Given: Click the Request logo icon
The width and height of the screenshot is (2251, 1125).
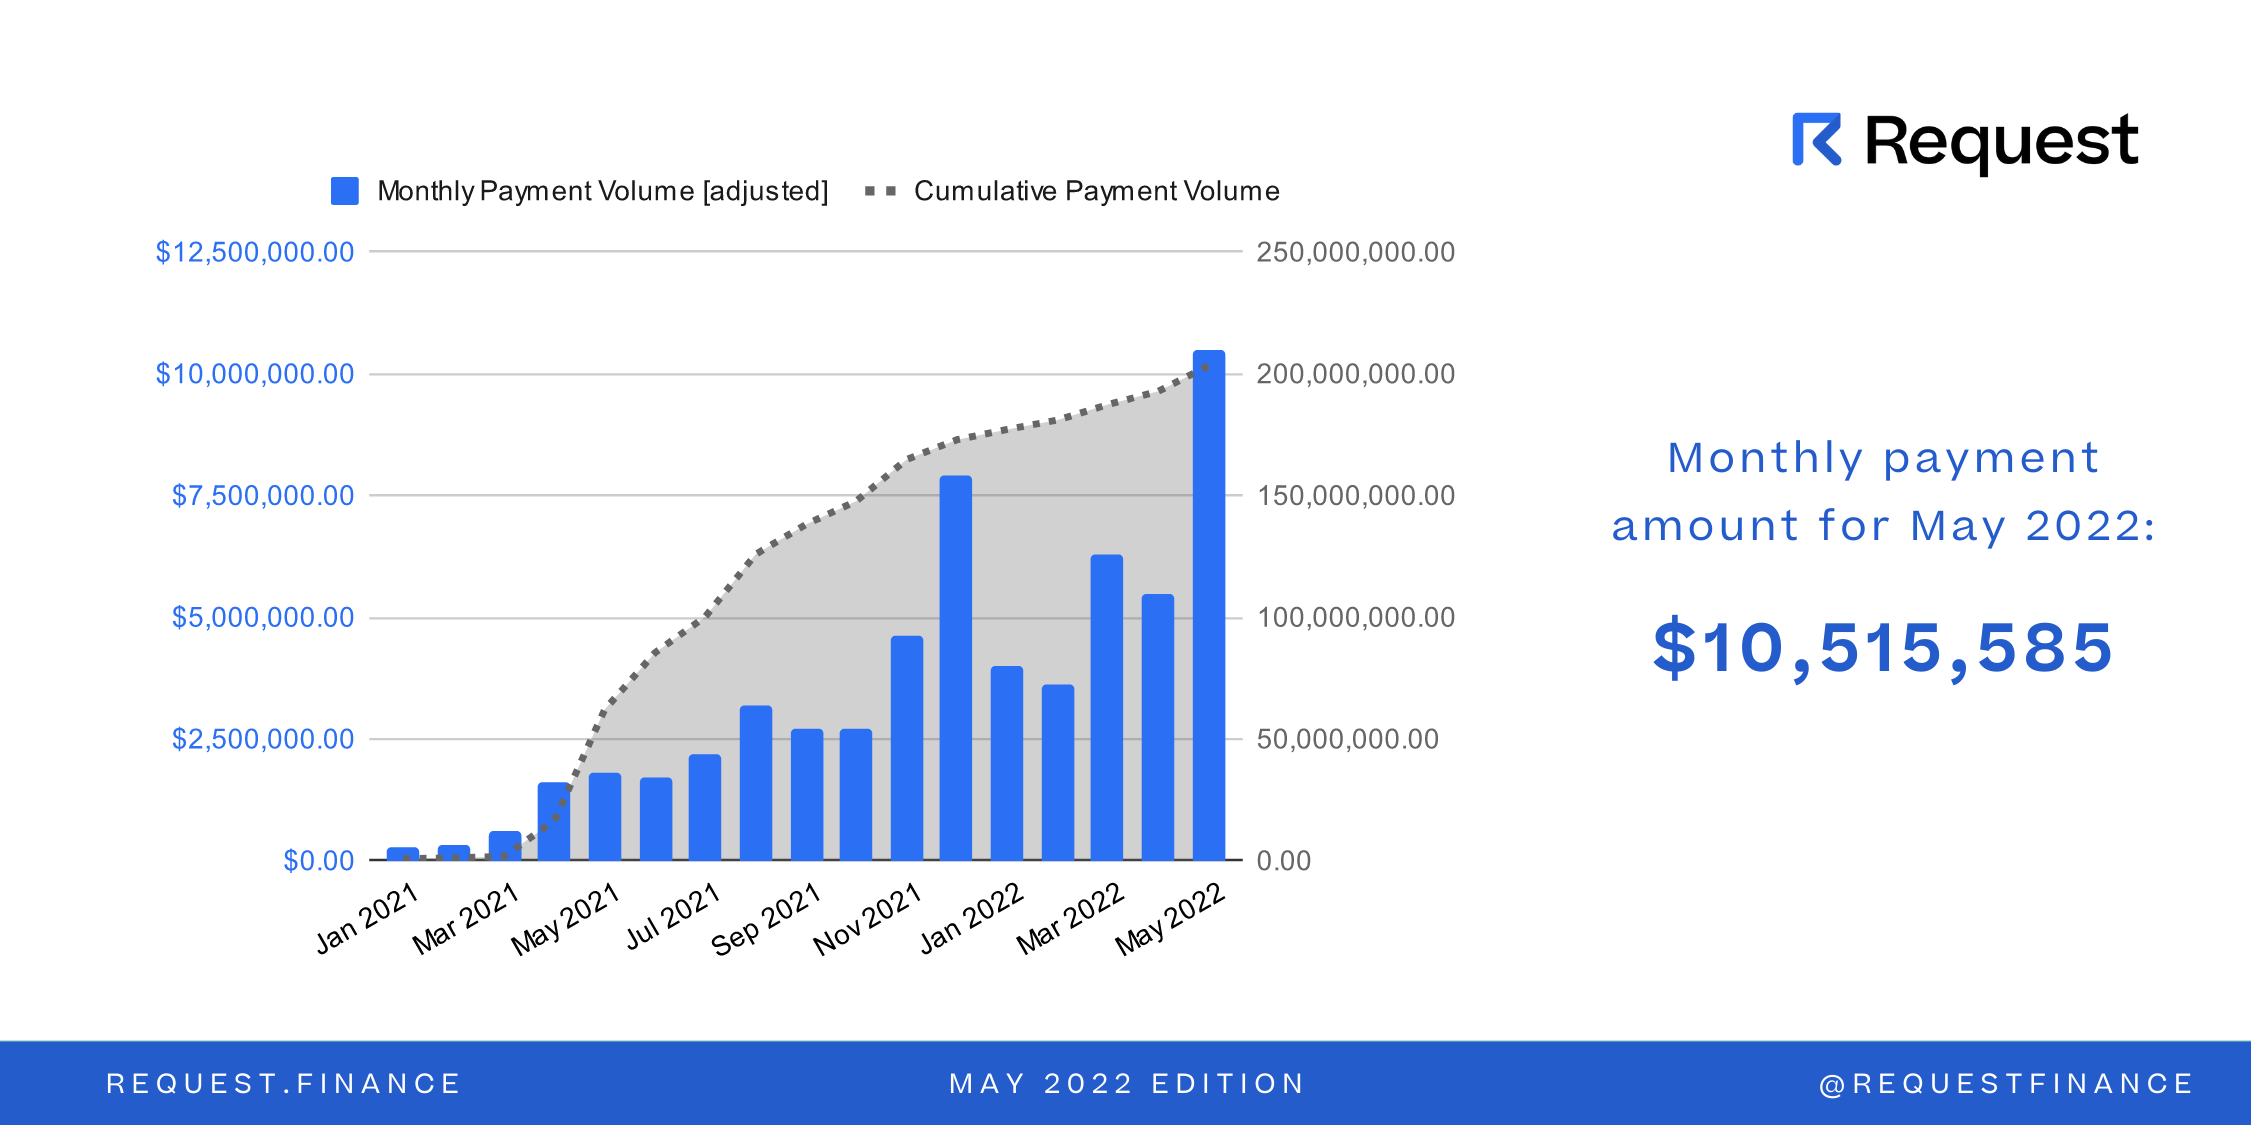Looking at the screenshot, I should pos(1817,140).
